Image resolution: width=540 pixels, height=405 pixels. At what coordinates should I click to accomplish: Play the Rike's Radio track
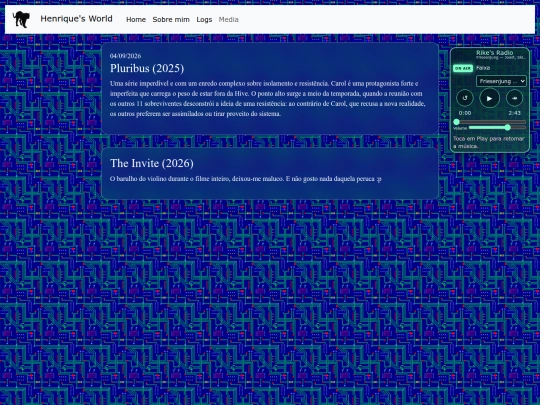point(489,98)
